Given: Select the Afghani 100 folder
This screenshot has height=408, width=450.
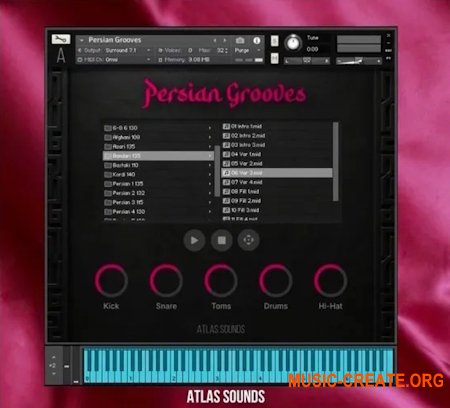Looking at the screenshot, I should tap(158, 137).
